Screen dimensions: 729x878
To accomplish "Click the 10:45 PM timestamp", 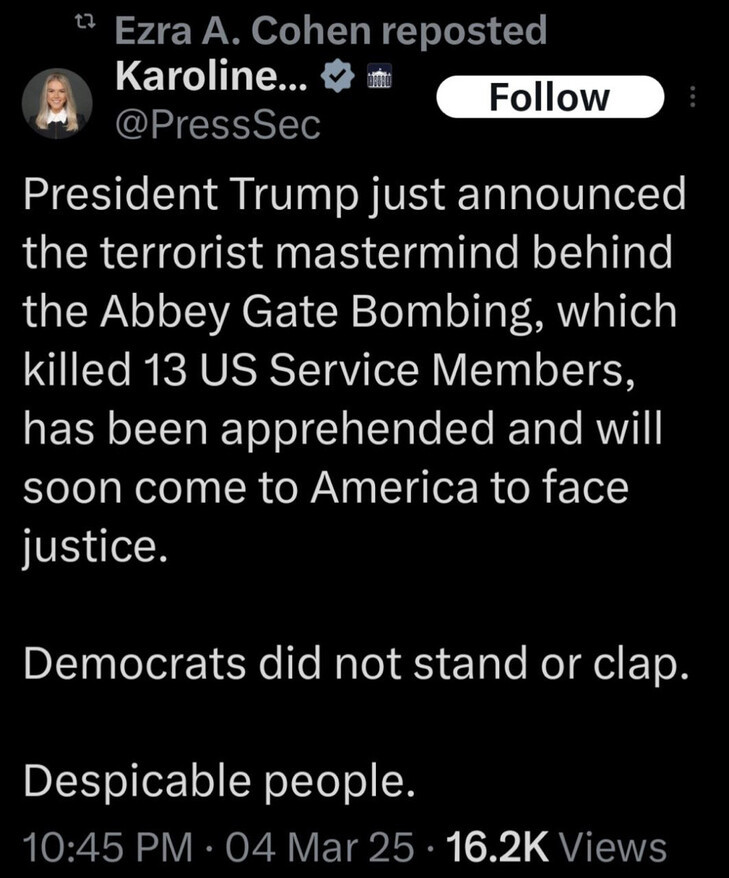I will (x=107, y=847).
